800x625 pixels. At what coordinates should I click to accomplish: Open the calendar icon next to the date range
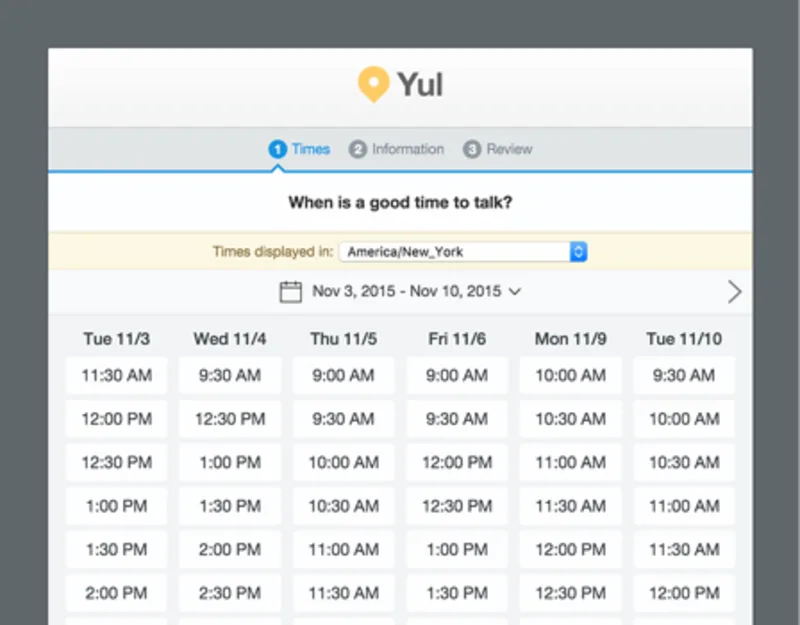pos(290,291)
